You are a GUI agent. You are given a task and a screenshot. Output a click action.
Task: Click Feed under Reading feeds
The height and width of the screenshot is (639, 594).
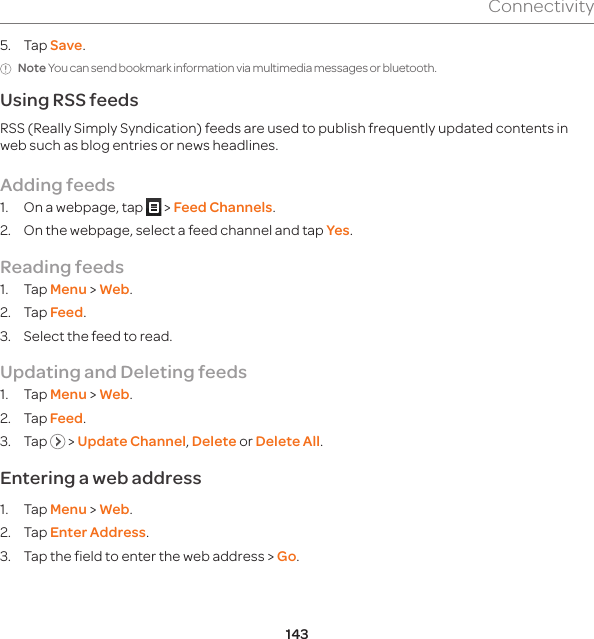click(x=66, y=313)
